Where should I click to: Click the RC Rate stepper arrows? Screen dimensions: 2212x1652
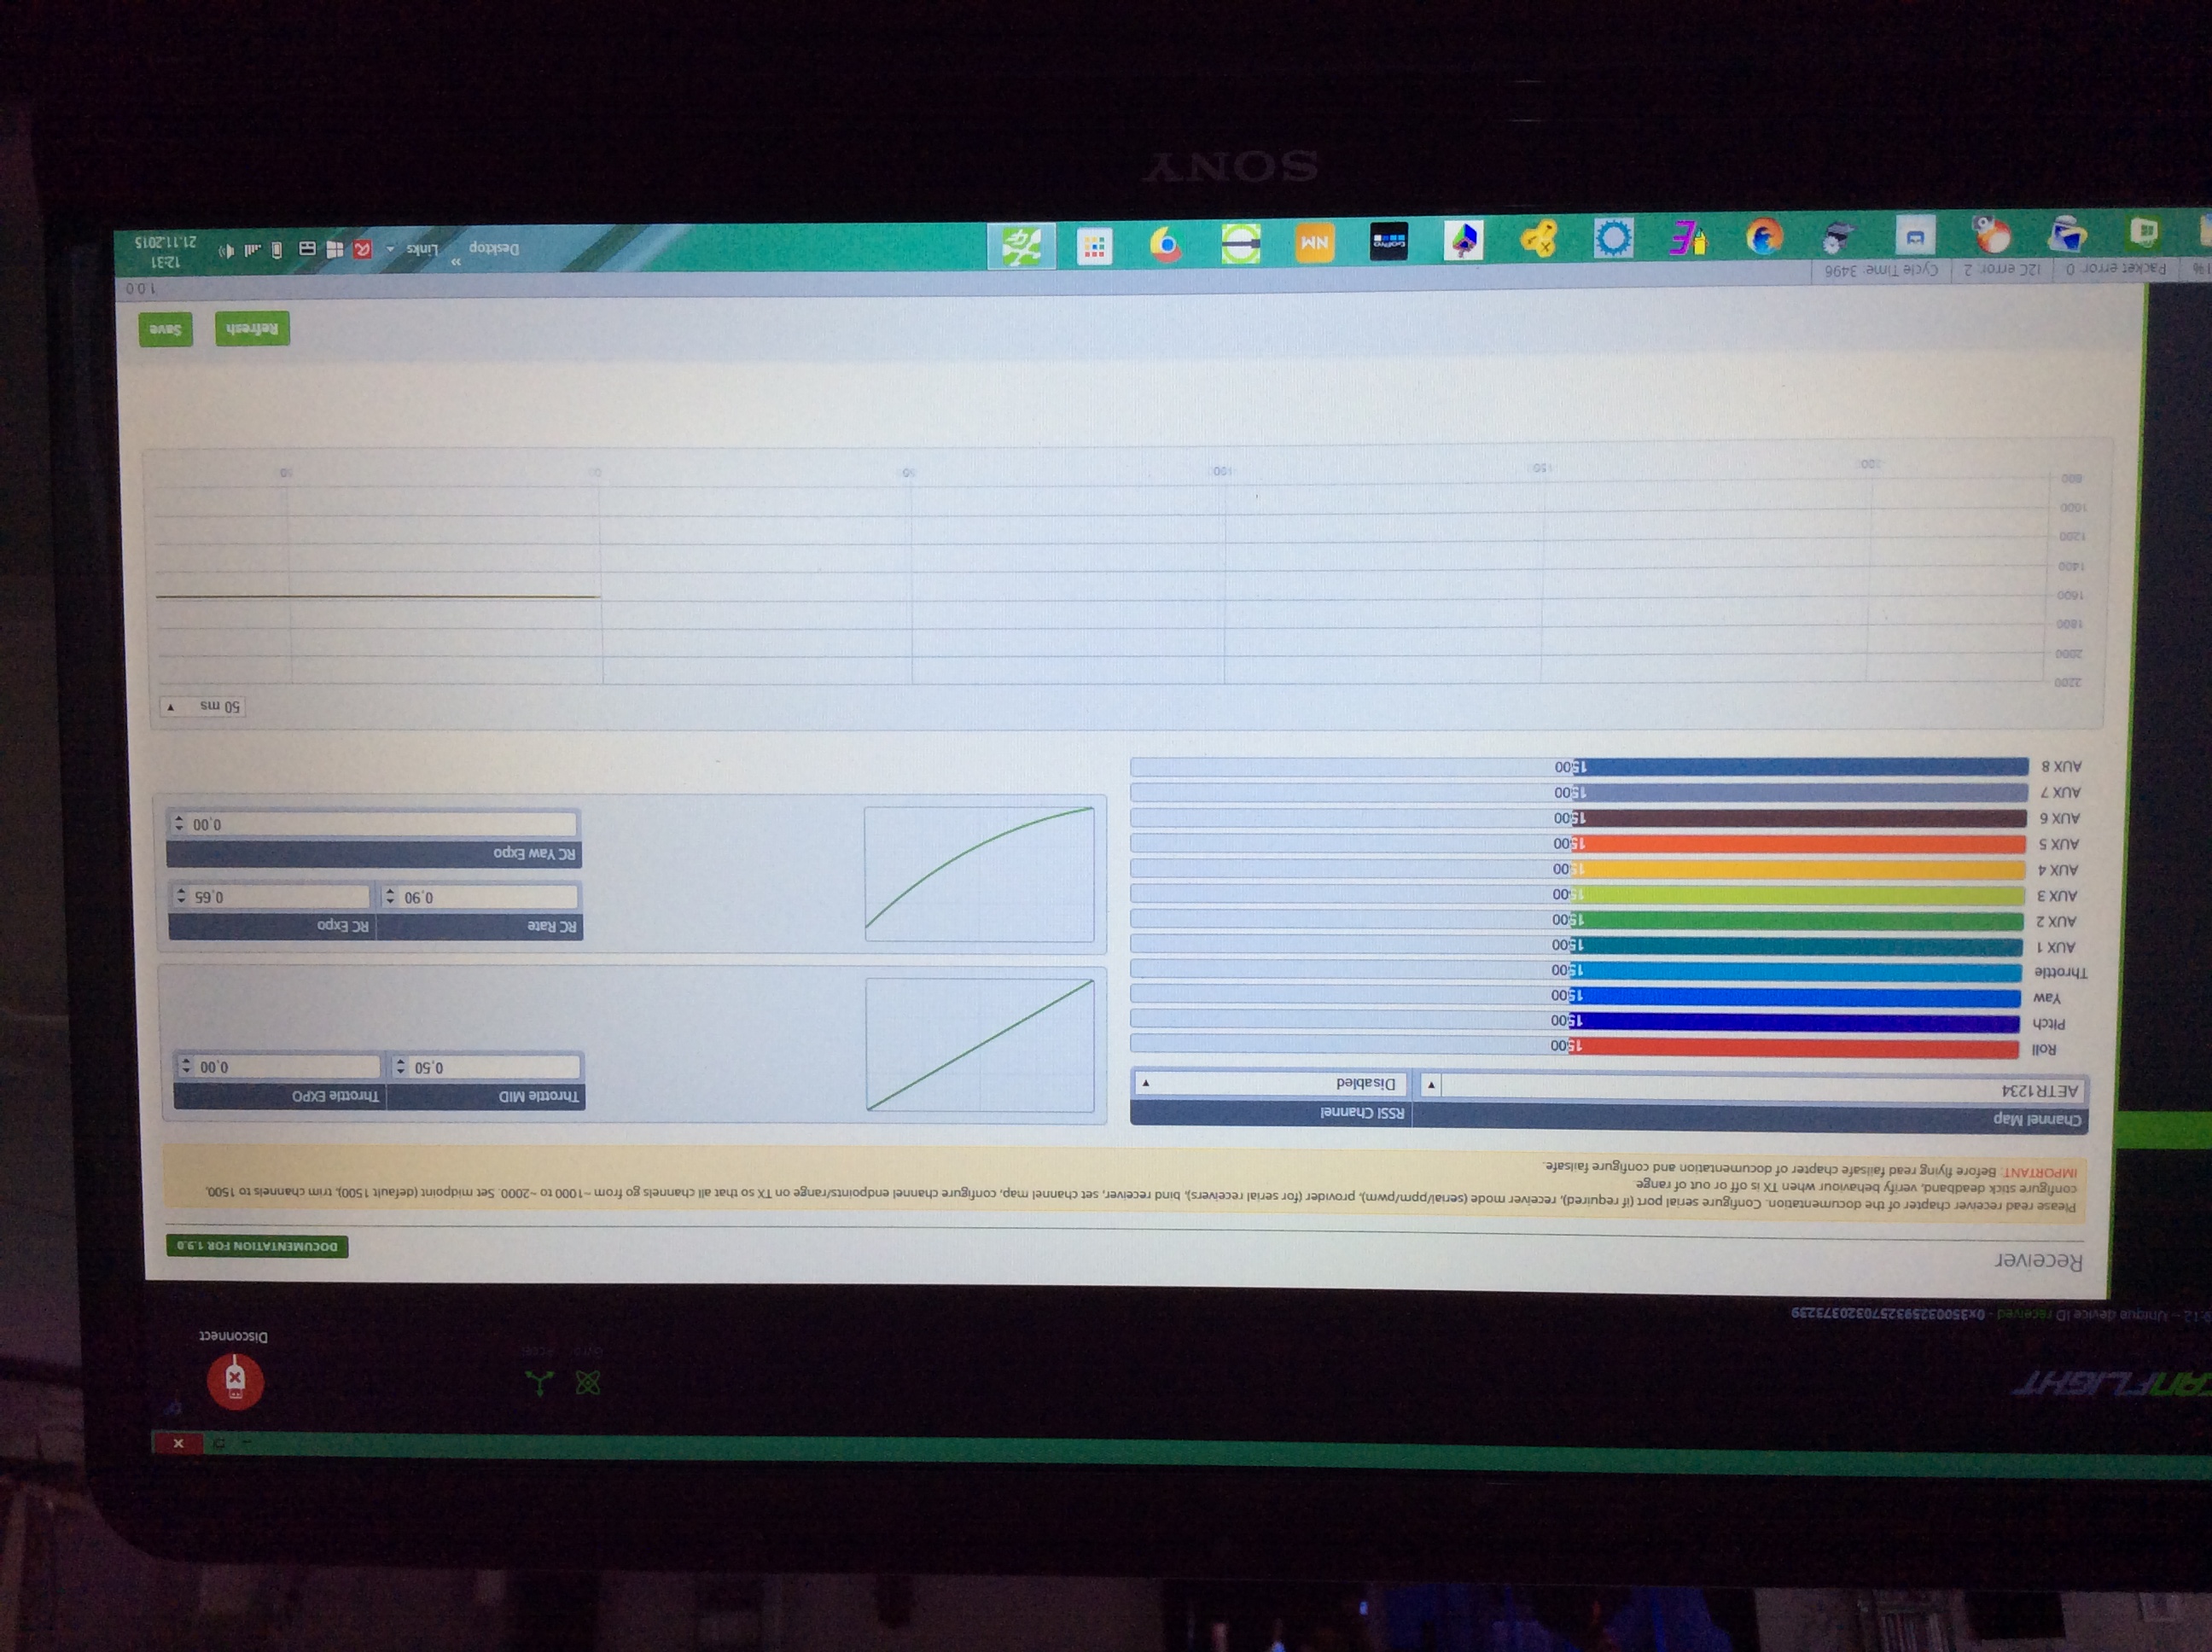[x=391, y=897]
